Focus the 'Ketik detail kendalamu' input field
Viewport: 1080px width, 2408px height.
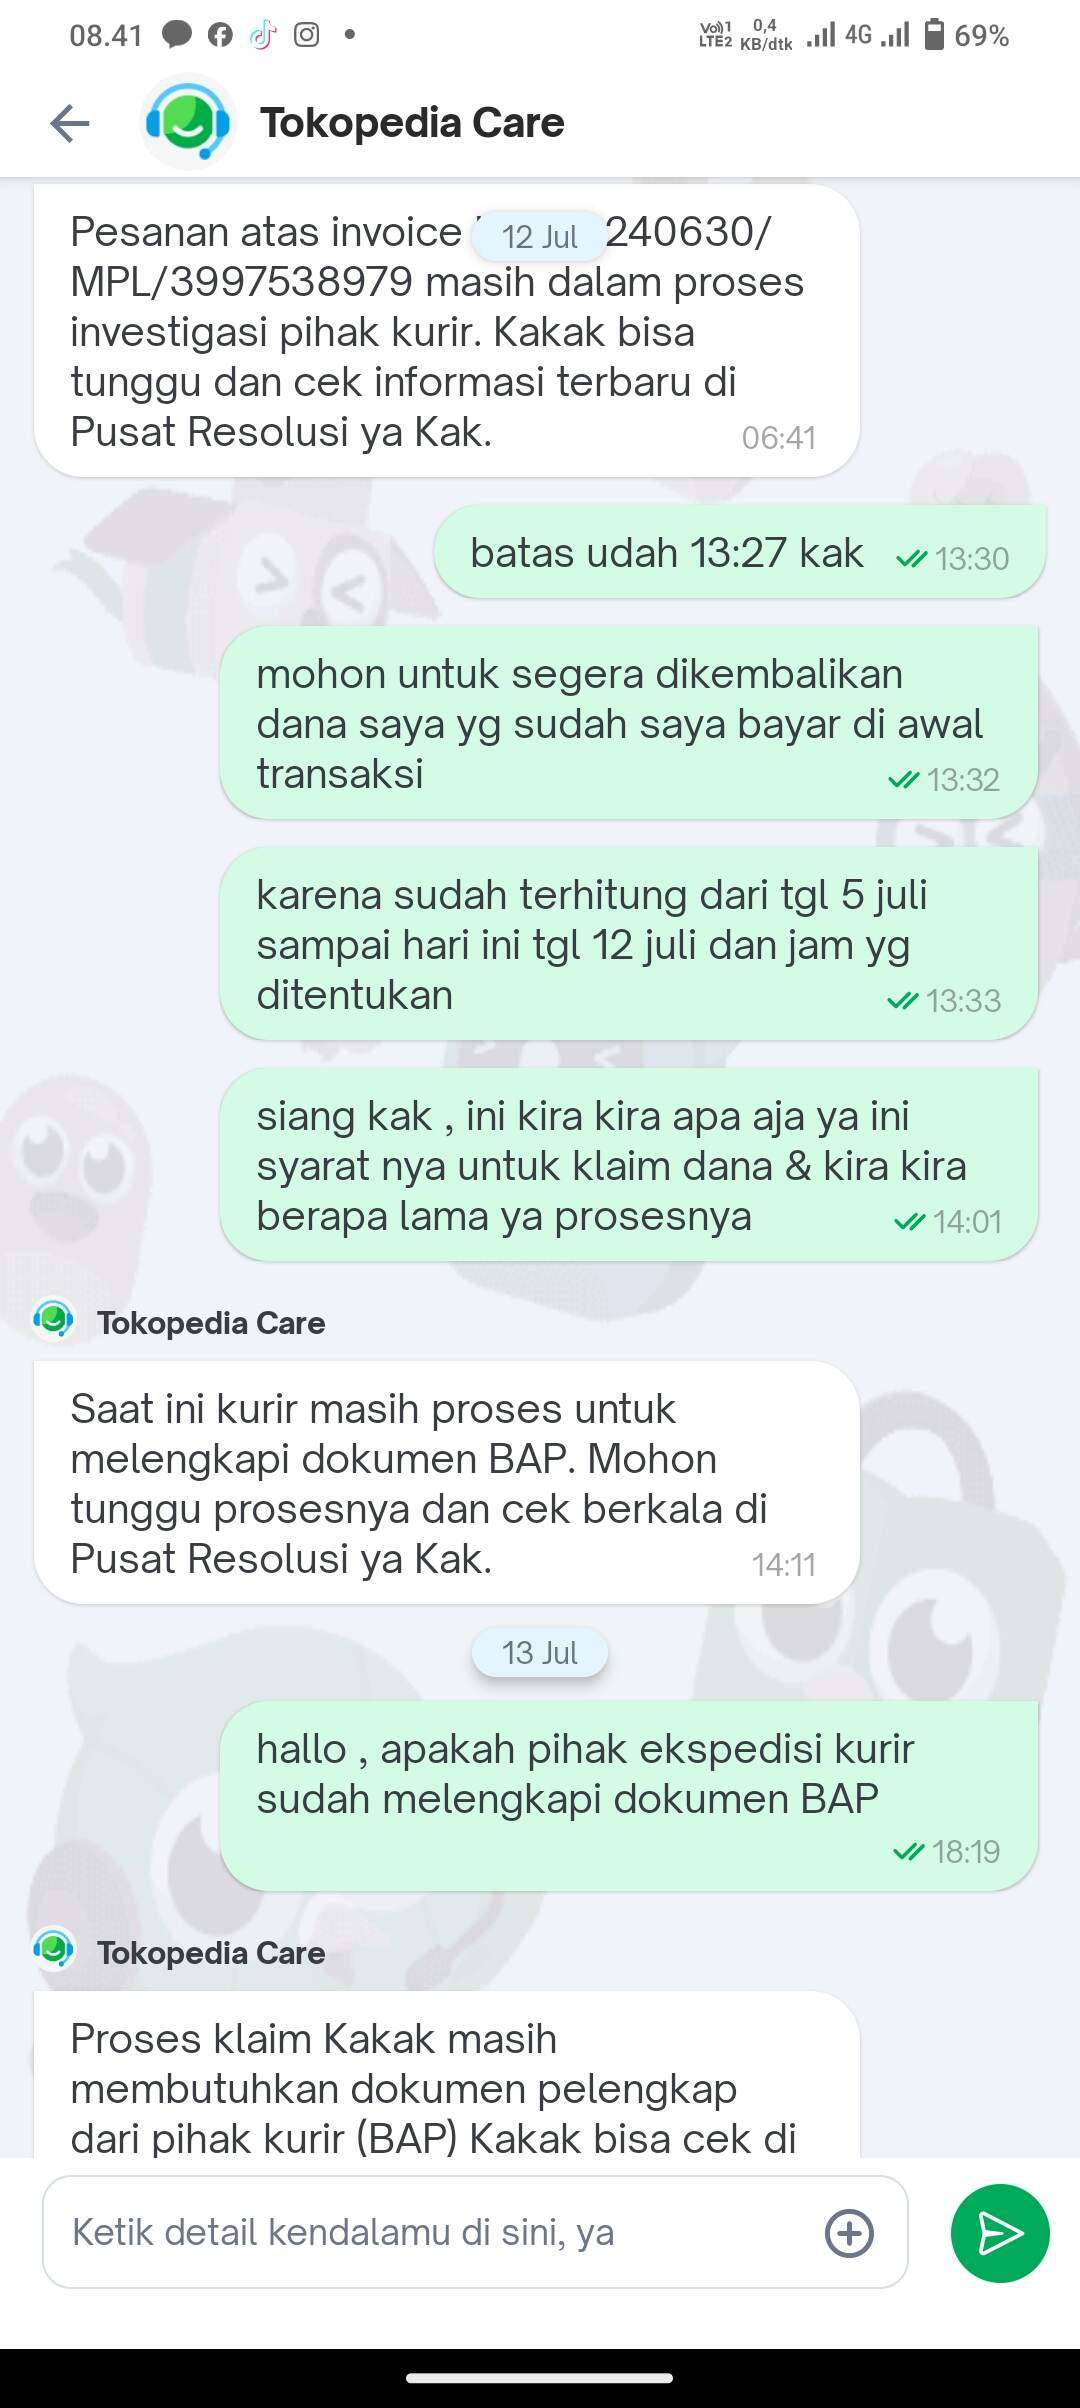(x=475, y=2233)
